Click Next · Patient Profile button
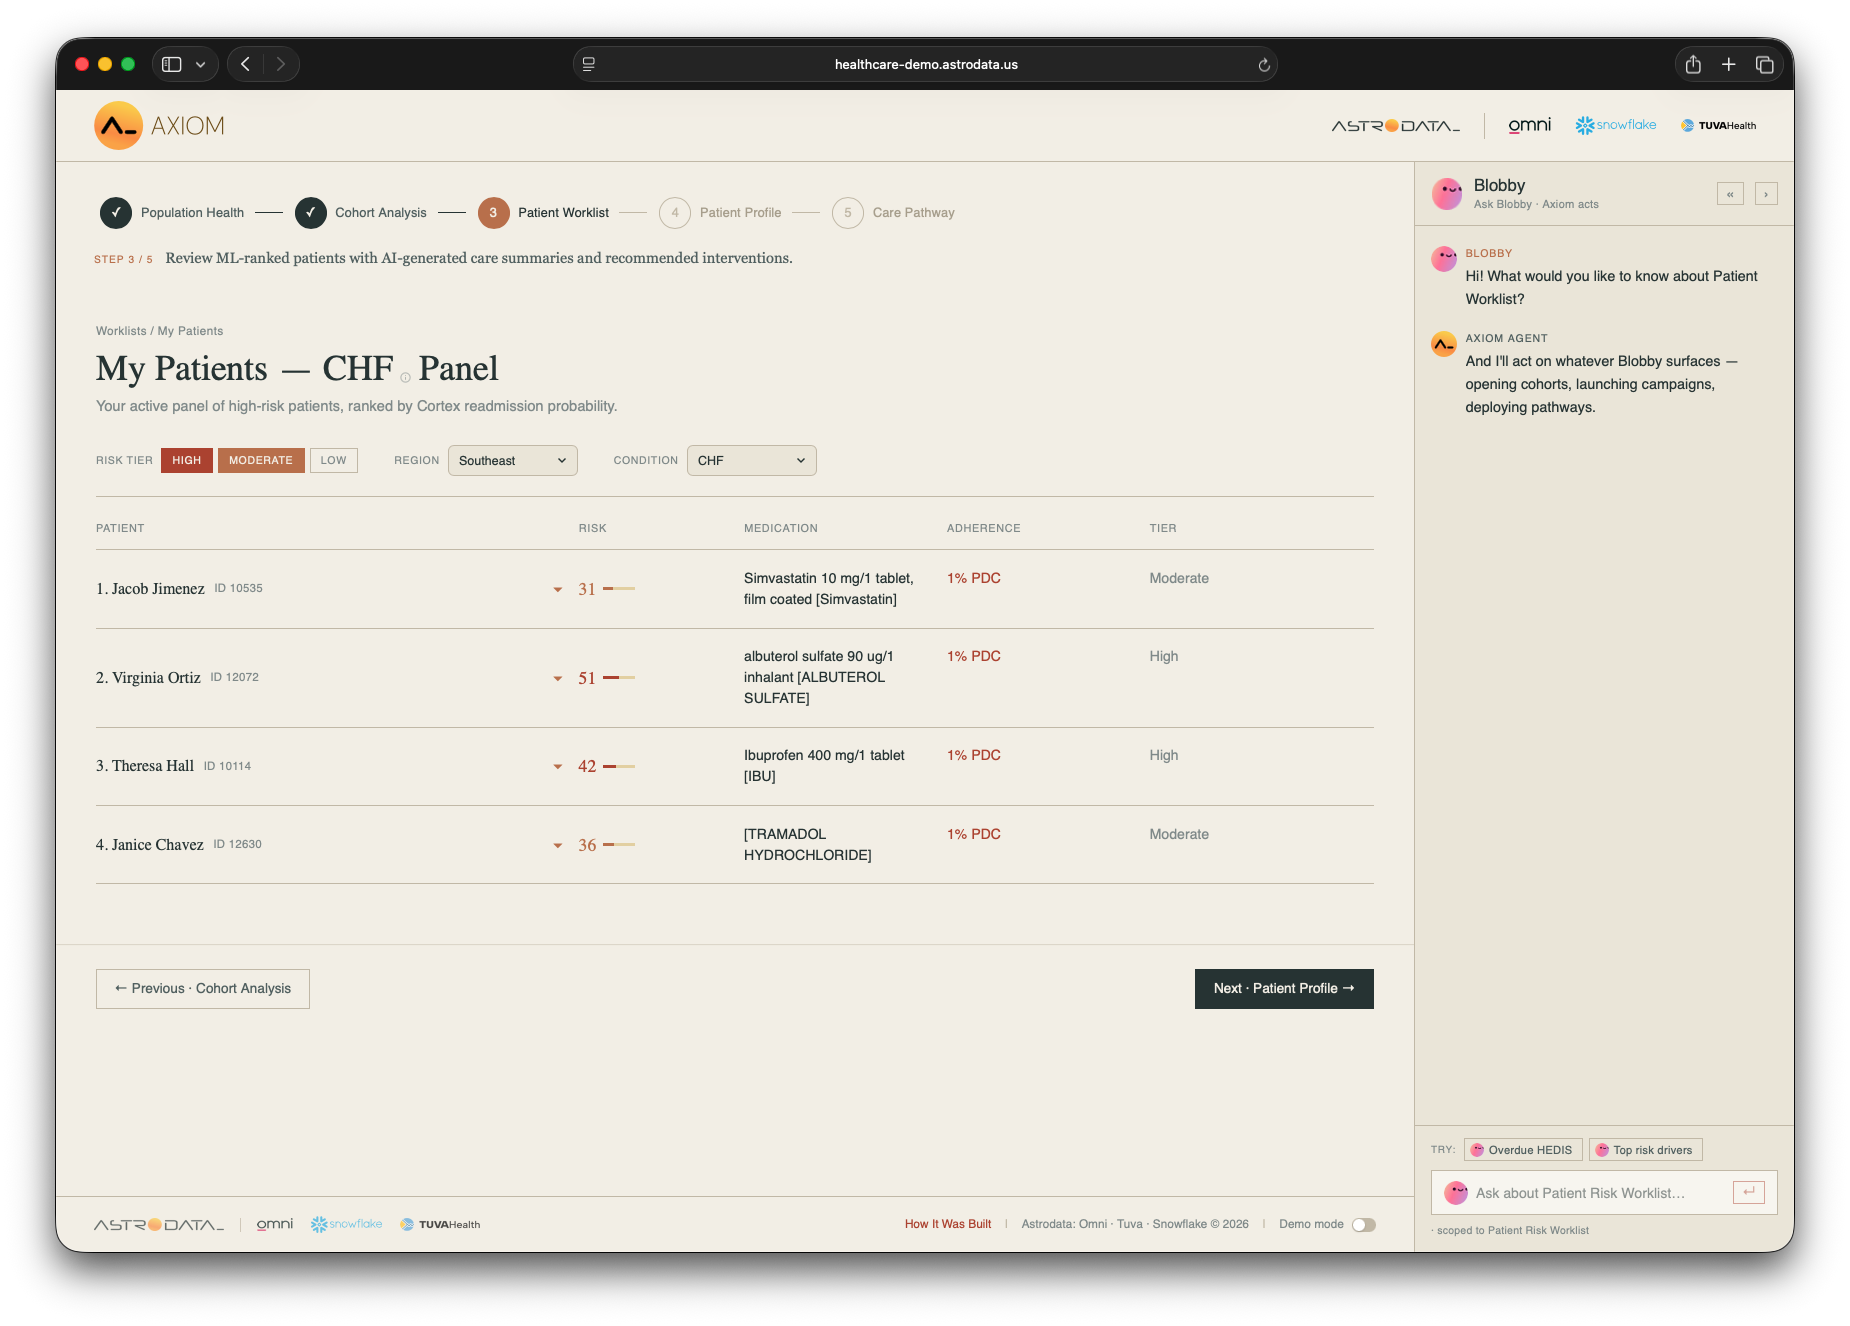The image size is (1850, 1326). point(1284,988)
